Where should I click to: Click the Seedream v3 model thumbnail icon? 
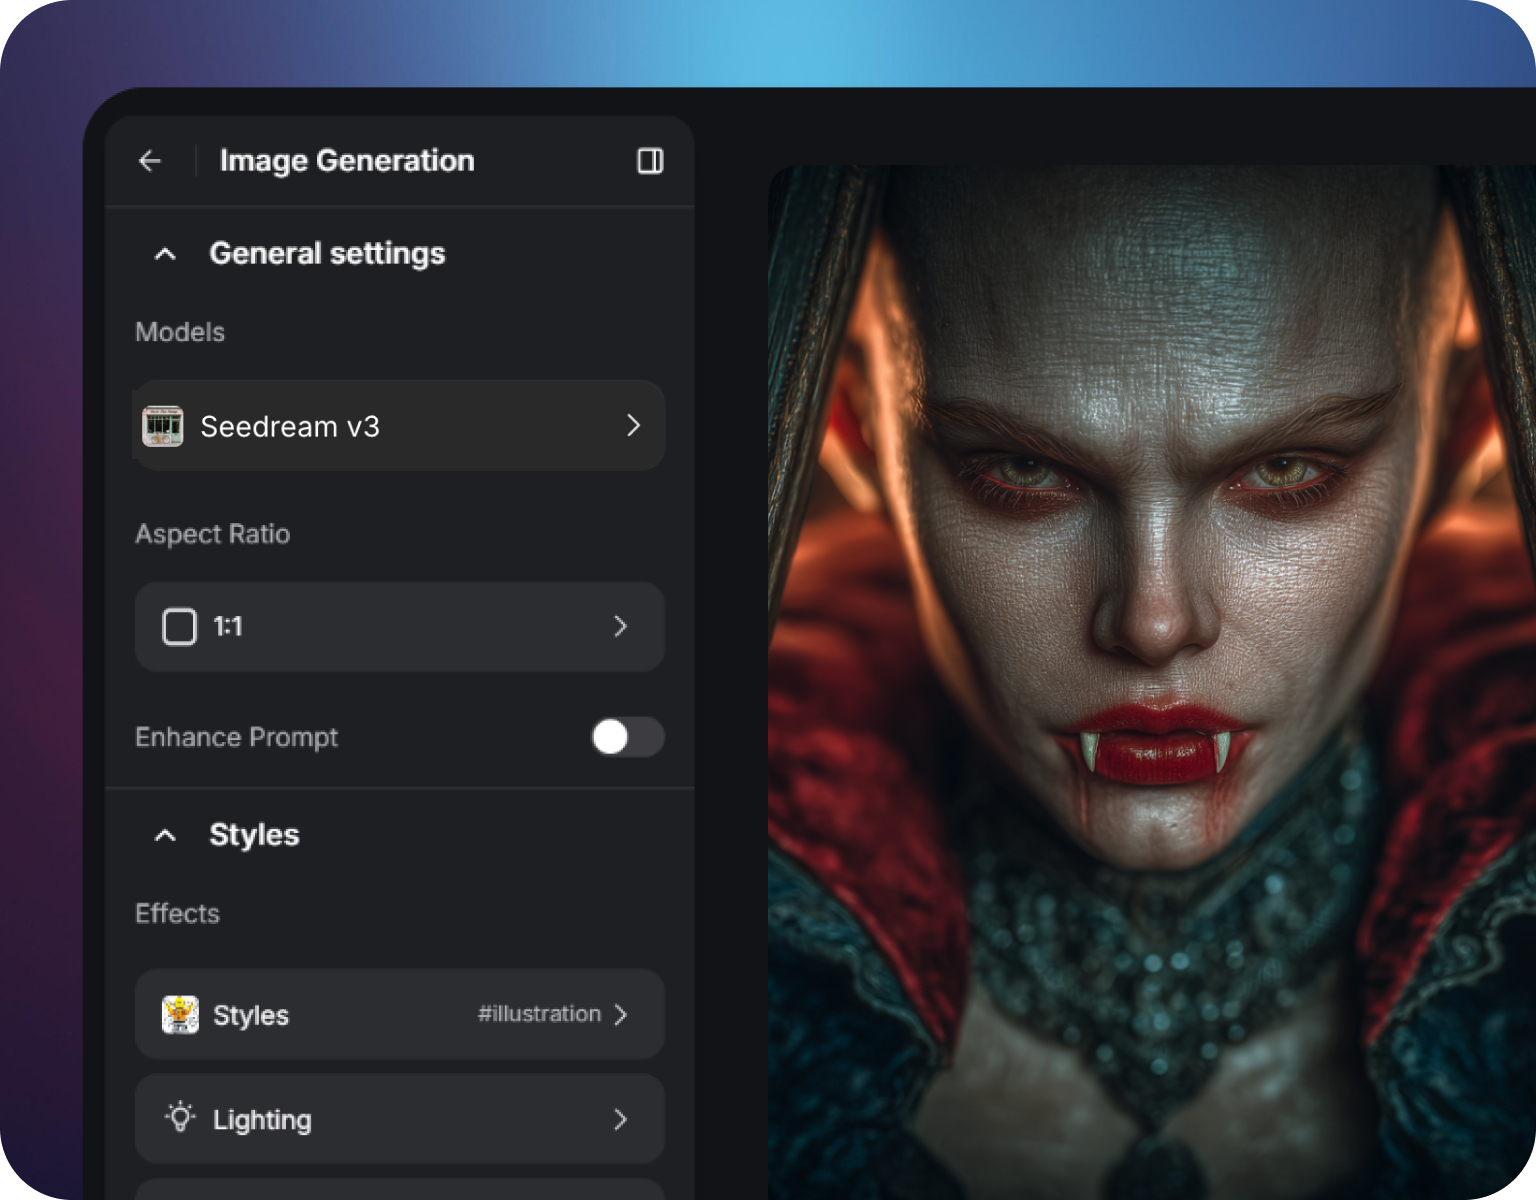pyautogui.click(x=162, y=426)
